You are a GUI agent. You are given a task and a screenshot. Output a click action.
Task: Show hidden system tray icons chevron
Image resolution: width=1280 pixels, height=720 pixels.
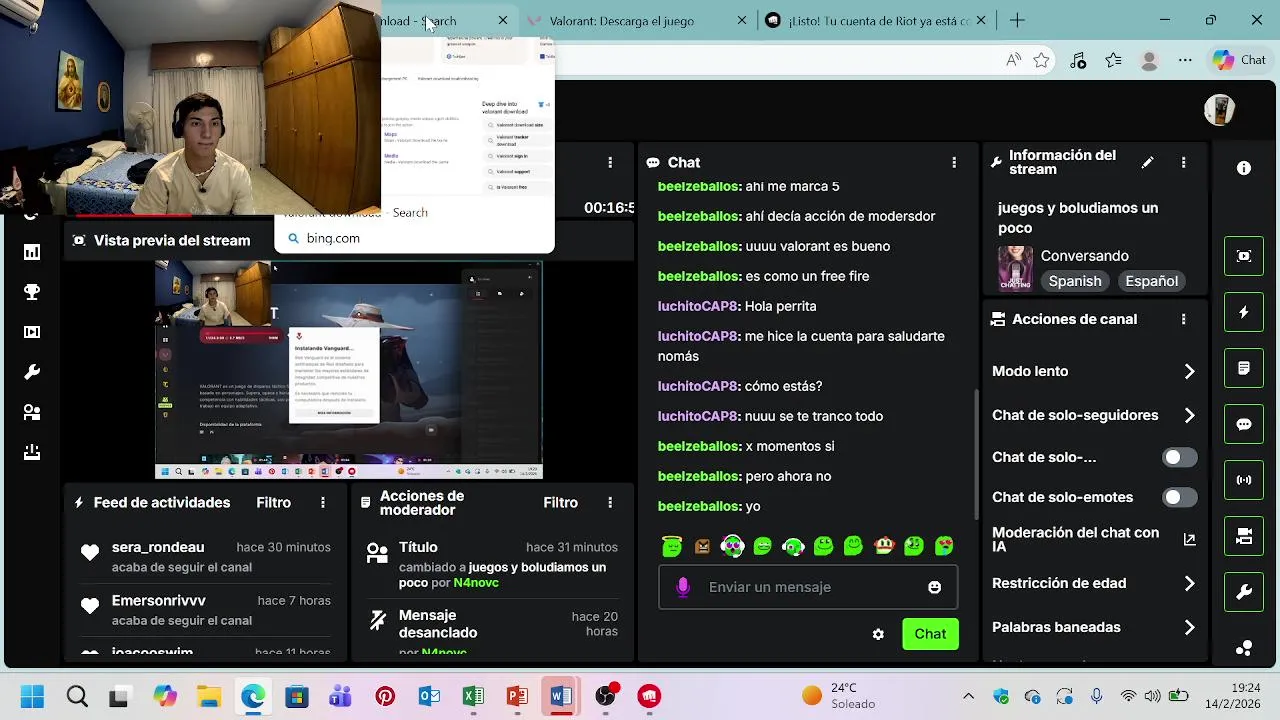(x=968, y=696)
